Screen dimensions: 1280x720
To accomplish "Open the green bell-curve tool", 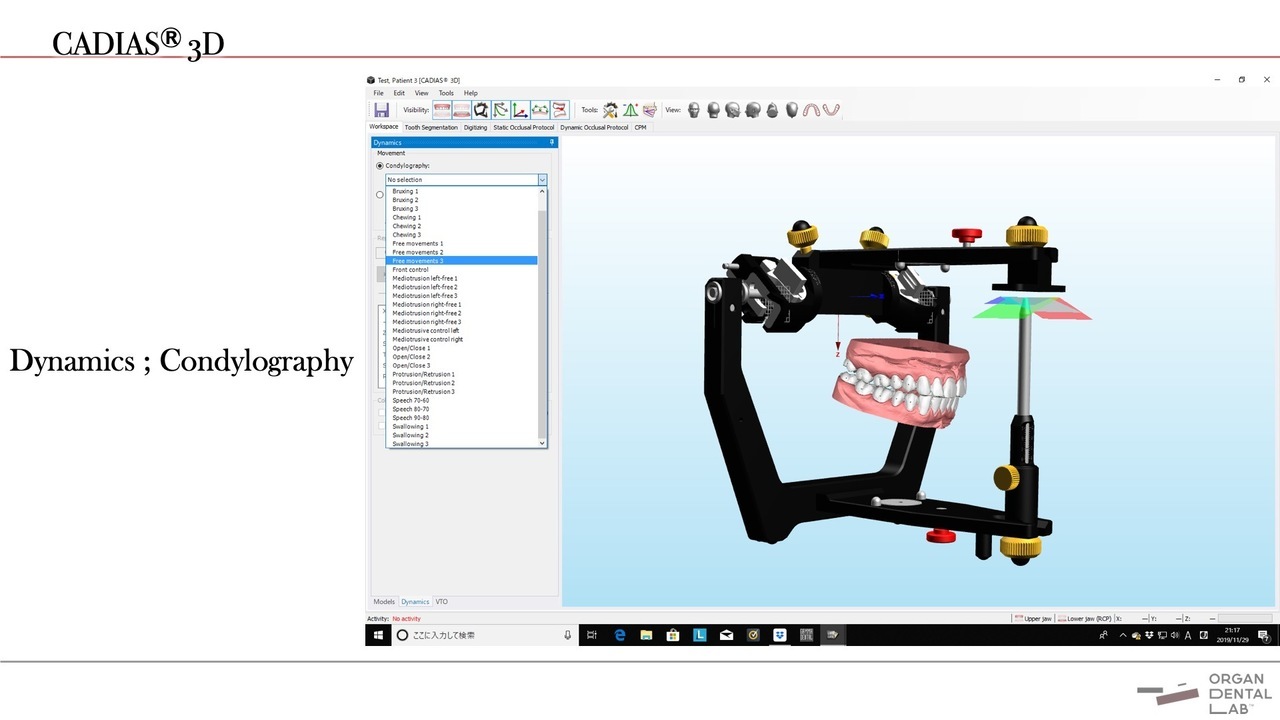I will (x=630, y=110).
